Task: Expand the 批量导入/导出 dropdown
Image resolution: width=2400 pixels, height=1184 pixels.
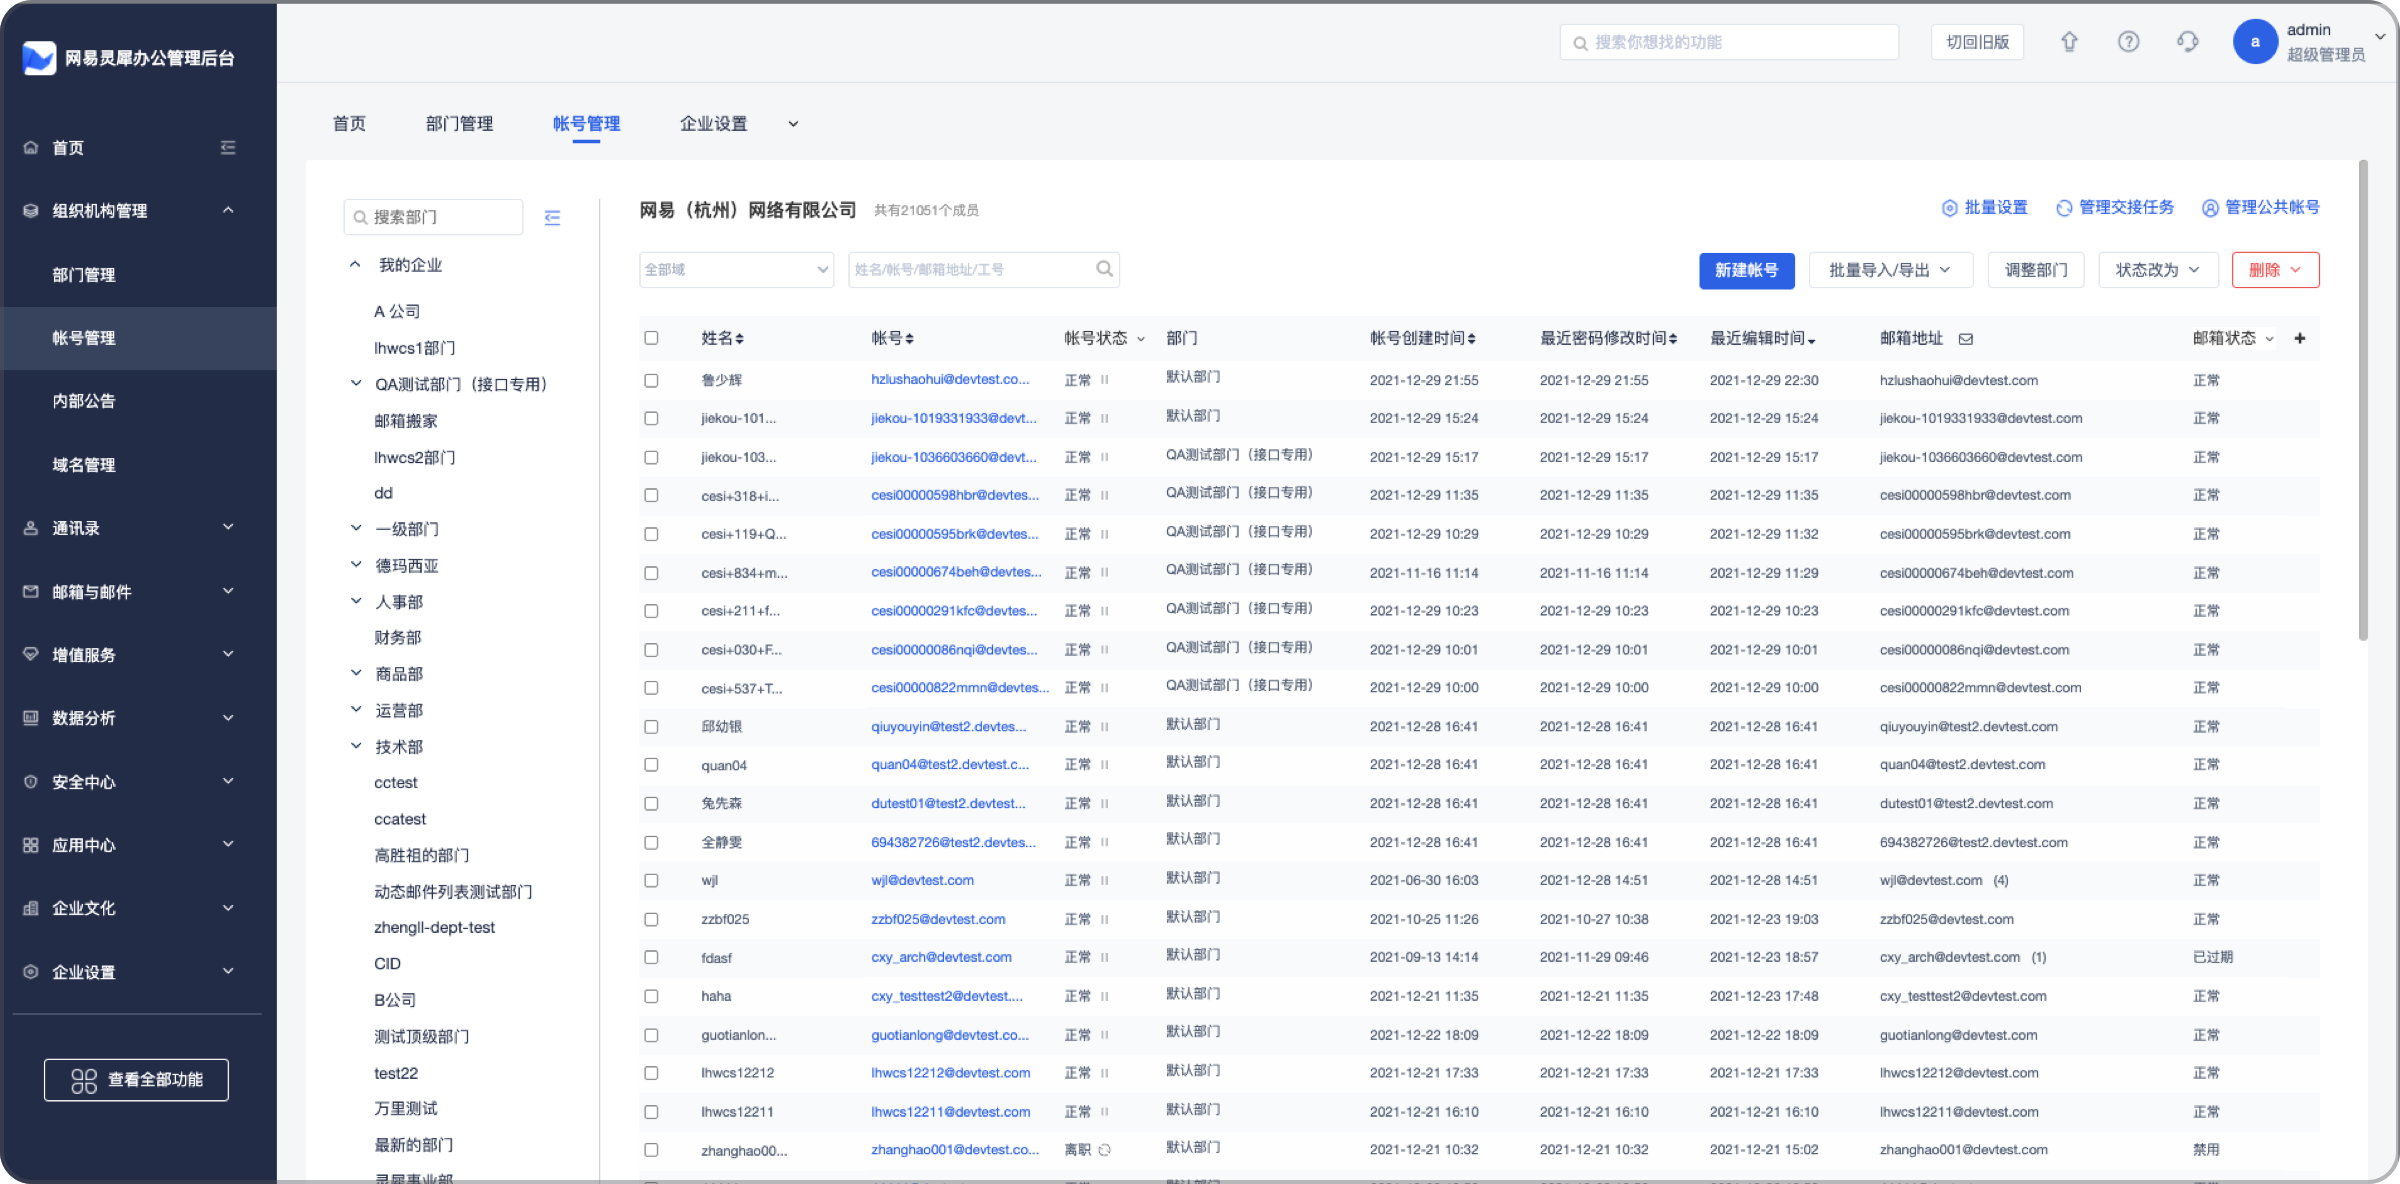Action: tap(1889, 270)
